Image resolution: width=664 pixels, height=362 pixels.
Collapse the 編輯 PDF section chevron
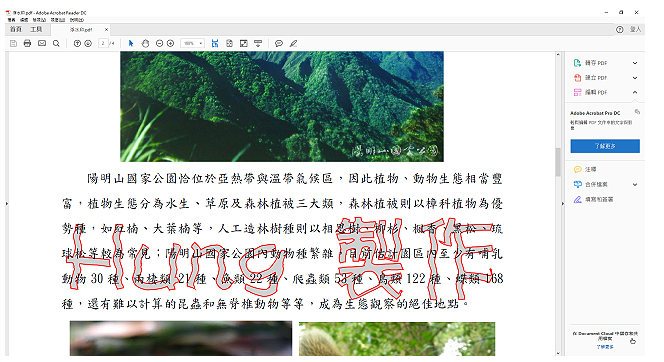[x=635, y=92]
